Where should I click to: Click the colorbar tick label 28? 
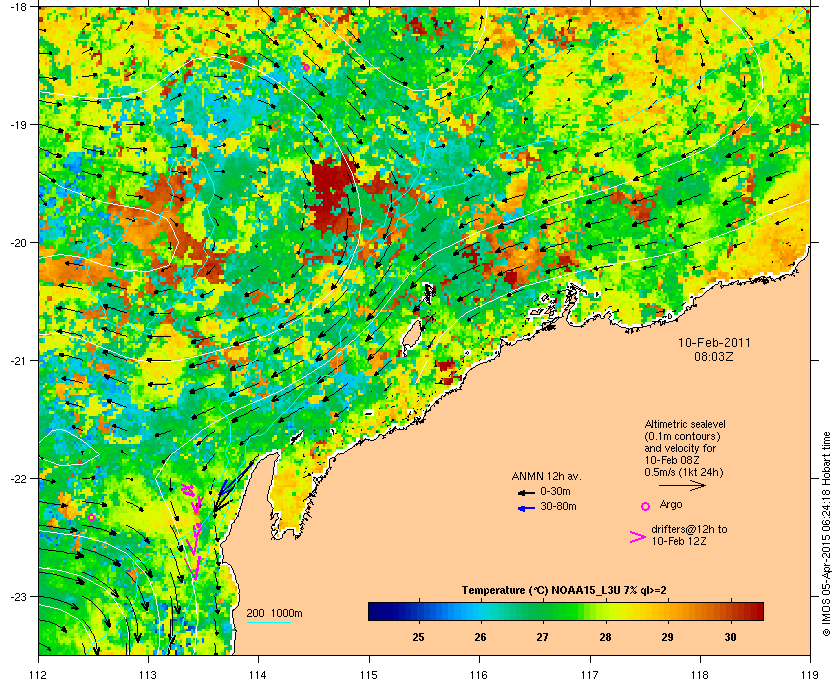pyautogui.click(x=605, y=637)
